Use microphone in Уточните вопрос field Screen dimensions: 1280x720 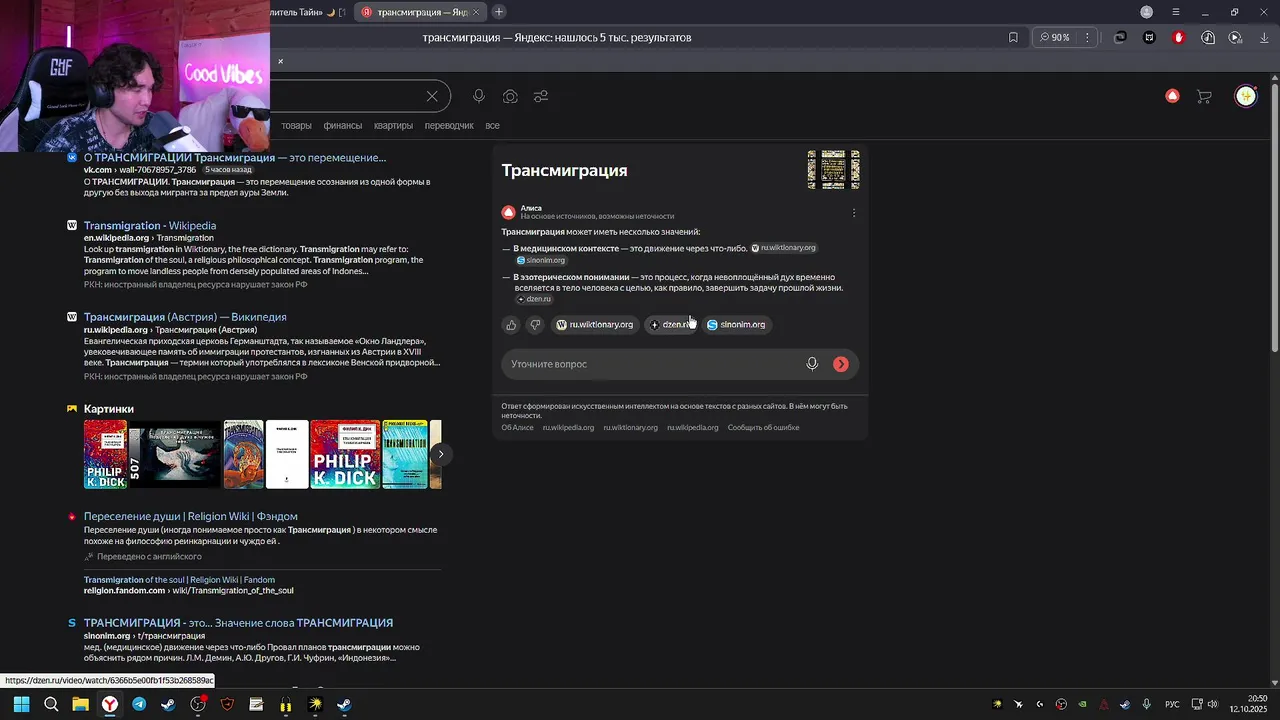point(812,364)
